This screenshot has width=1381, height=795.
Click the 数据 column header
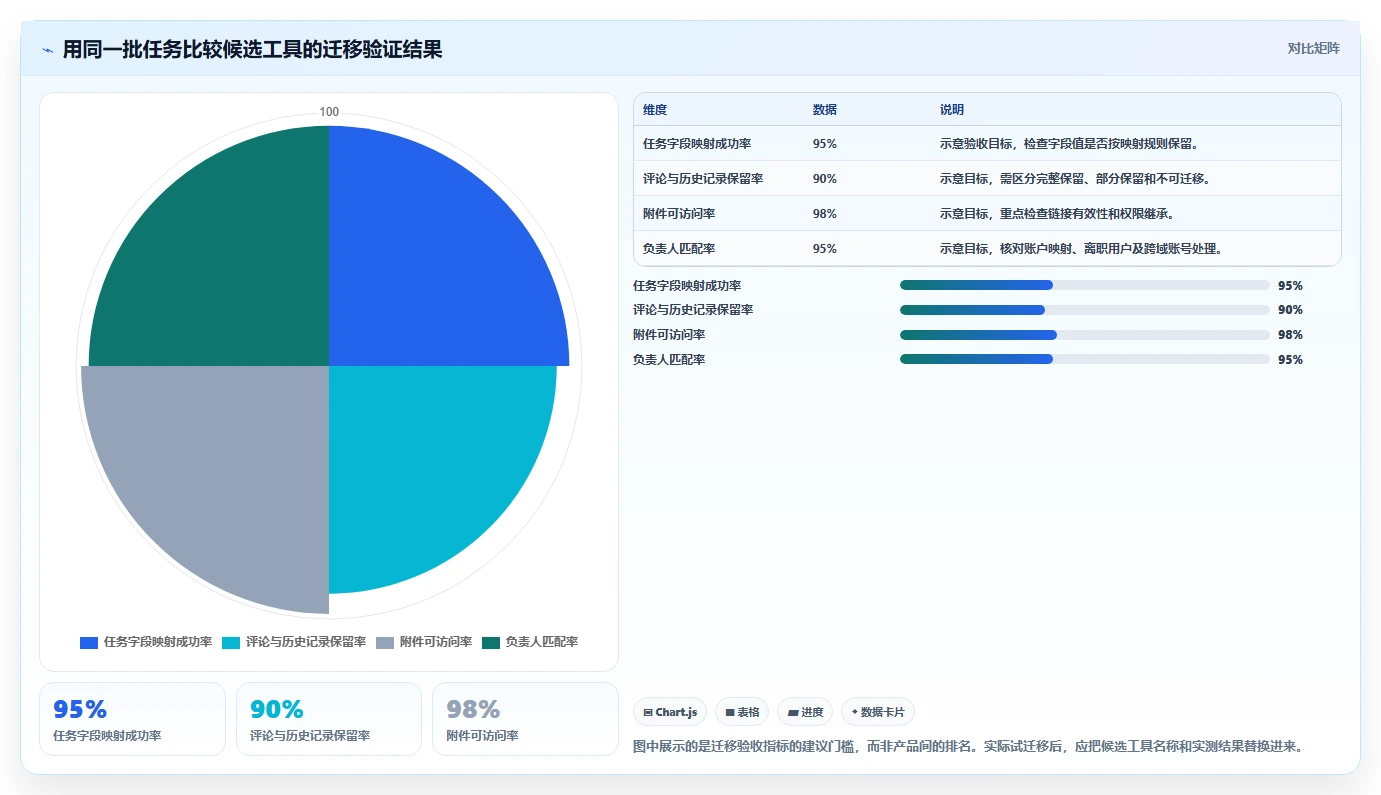click(x=825, y=110)
